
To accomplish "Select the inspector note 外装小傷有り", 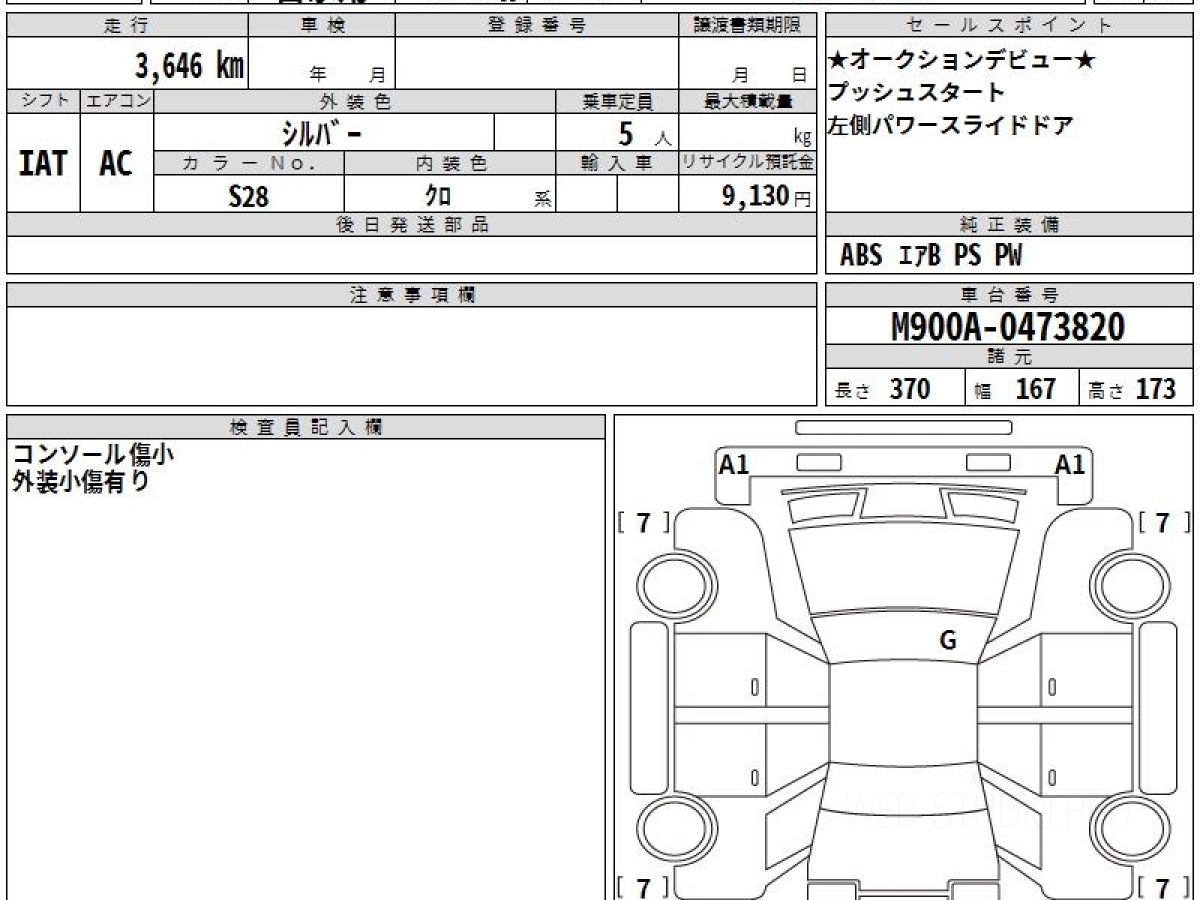I will coord(81,481).
